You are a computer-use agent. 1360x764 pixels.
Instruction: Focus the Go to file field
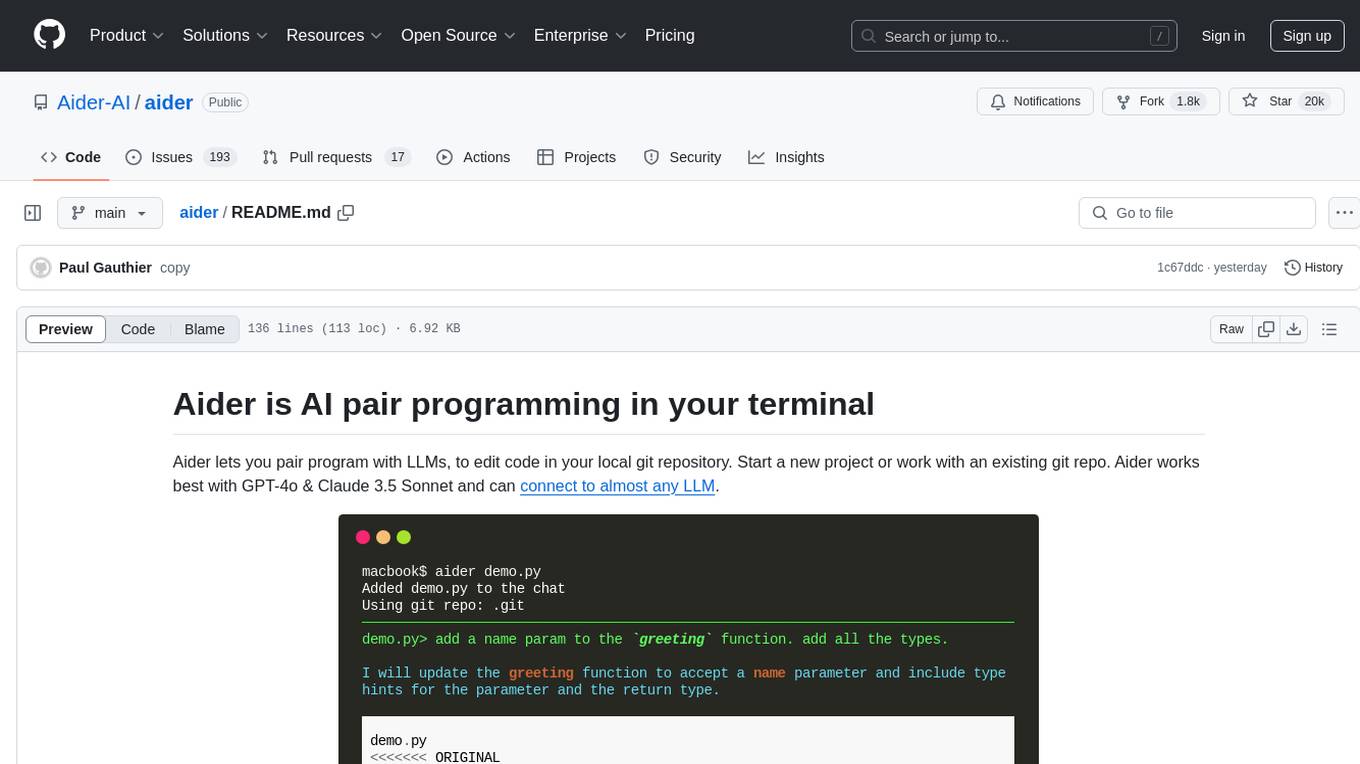pos(1197,213)
